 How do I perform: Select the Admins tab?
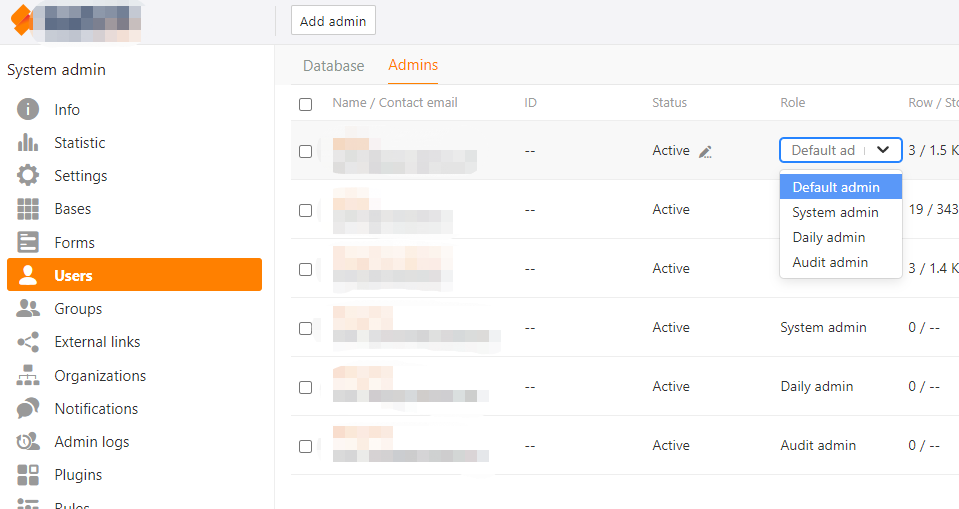(x=413, y=65)
